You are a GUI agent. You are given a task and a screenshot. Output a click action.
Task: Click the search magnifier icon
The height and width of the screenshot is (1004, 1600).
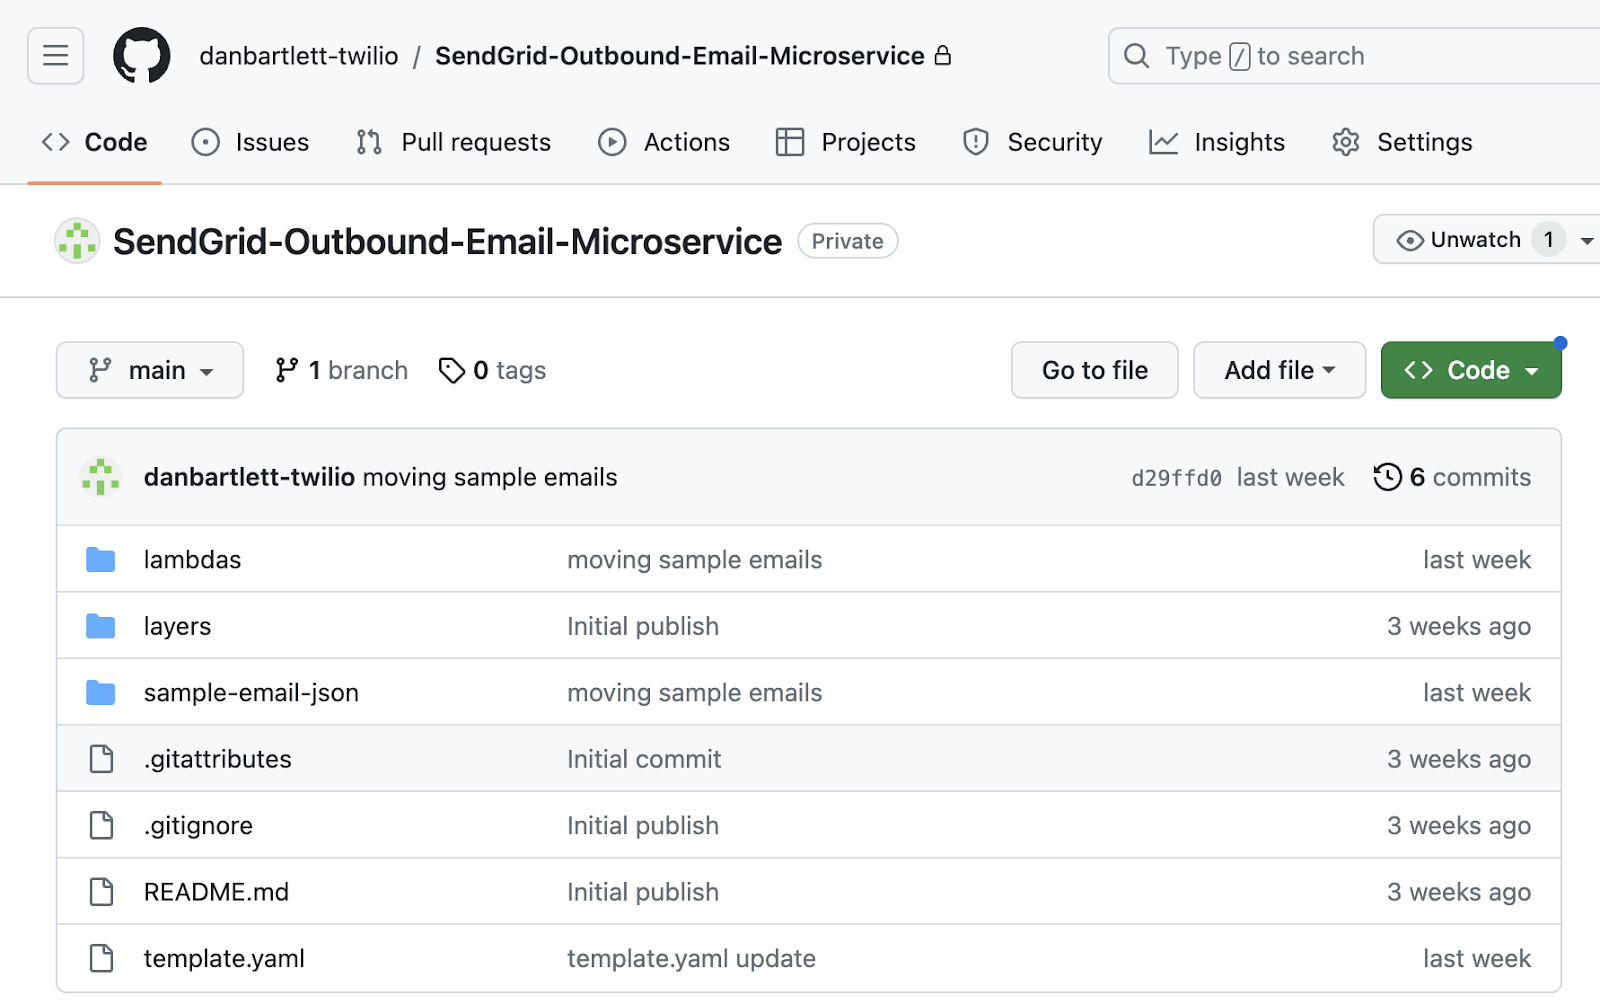(x=1137, y=56)
